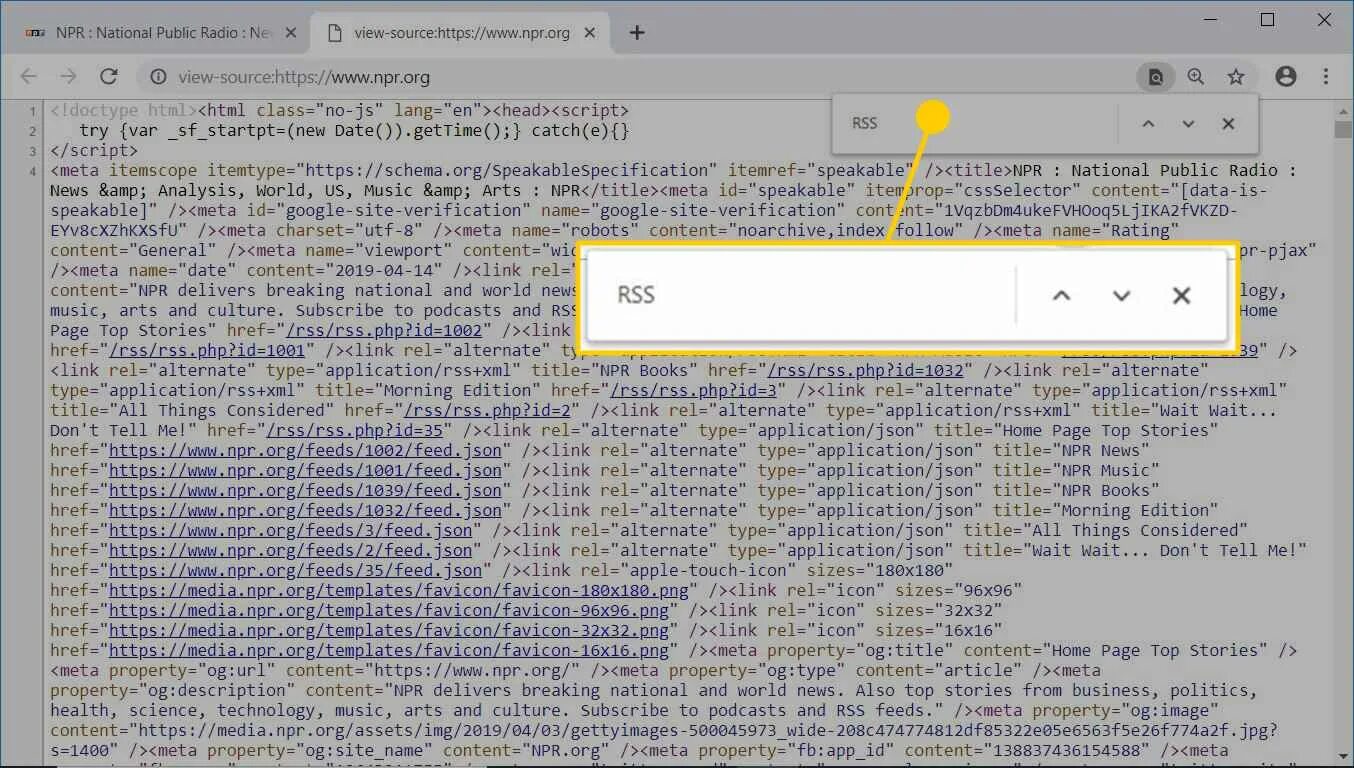The image size is (1354, 768).
Task: Open the Chrome profile avatar
Action: coord(1286,77)
